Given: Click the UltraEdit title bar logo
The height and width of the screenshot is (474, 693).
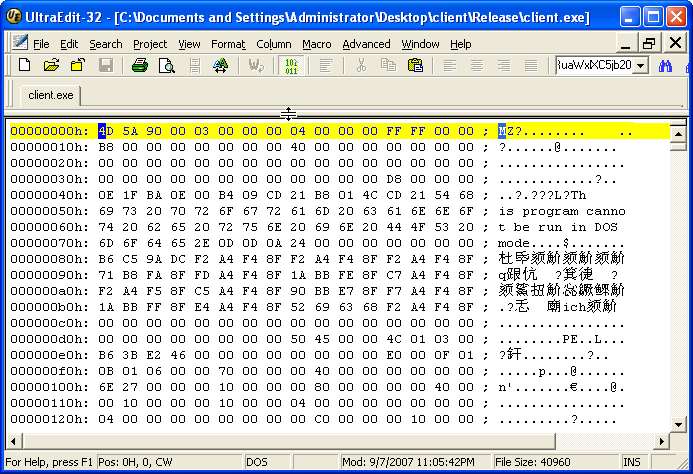Looking at the screenshot, I should (15, 16).
